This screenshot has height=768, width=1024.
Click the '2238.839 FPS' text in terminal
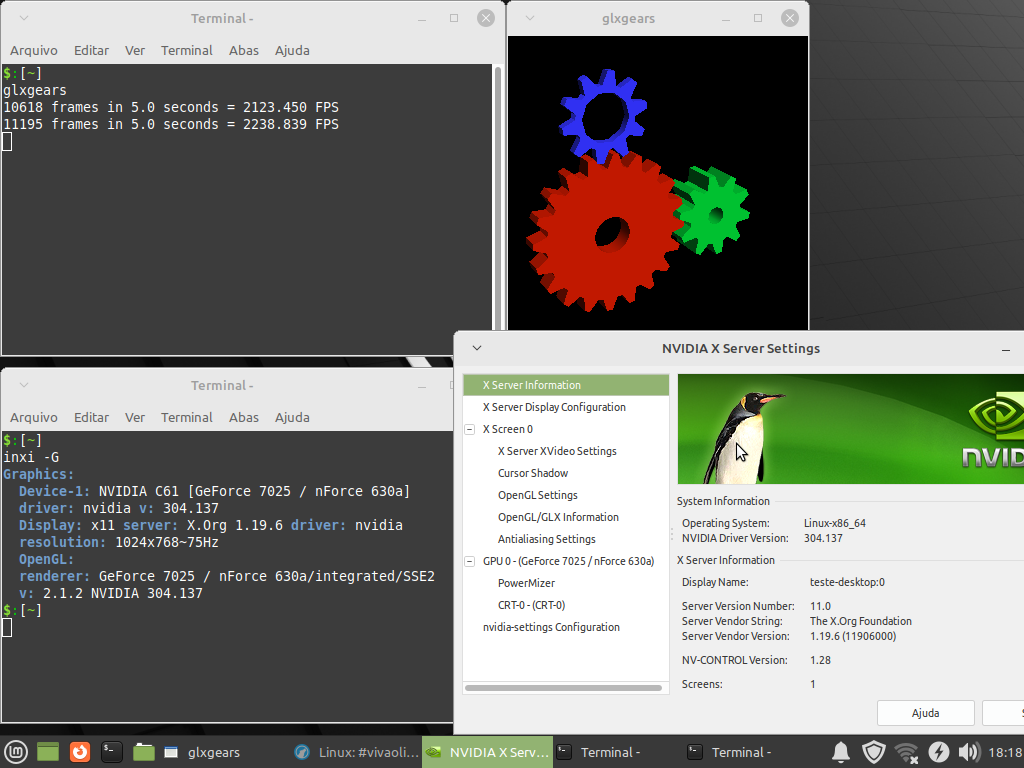[x=291, y=124]
